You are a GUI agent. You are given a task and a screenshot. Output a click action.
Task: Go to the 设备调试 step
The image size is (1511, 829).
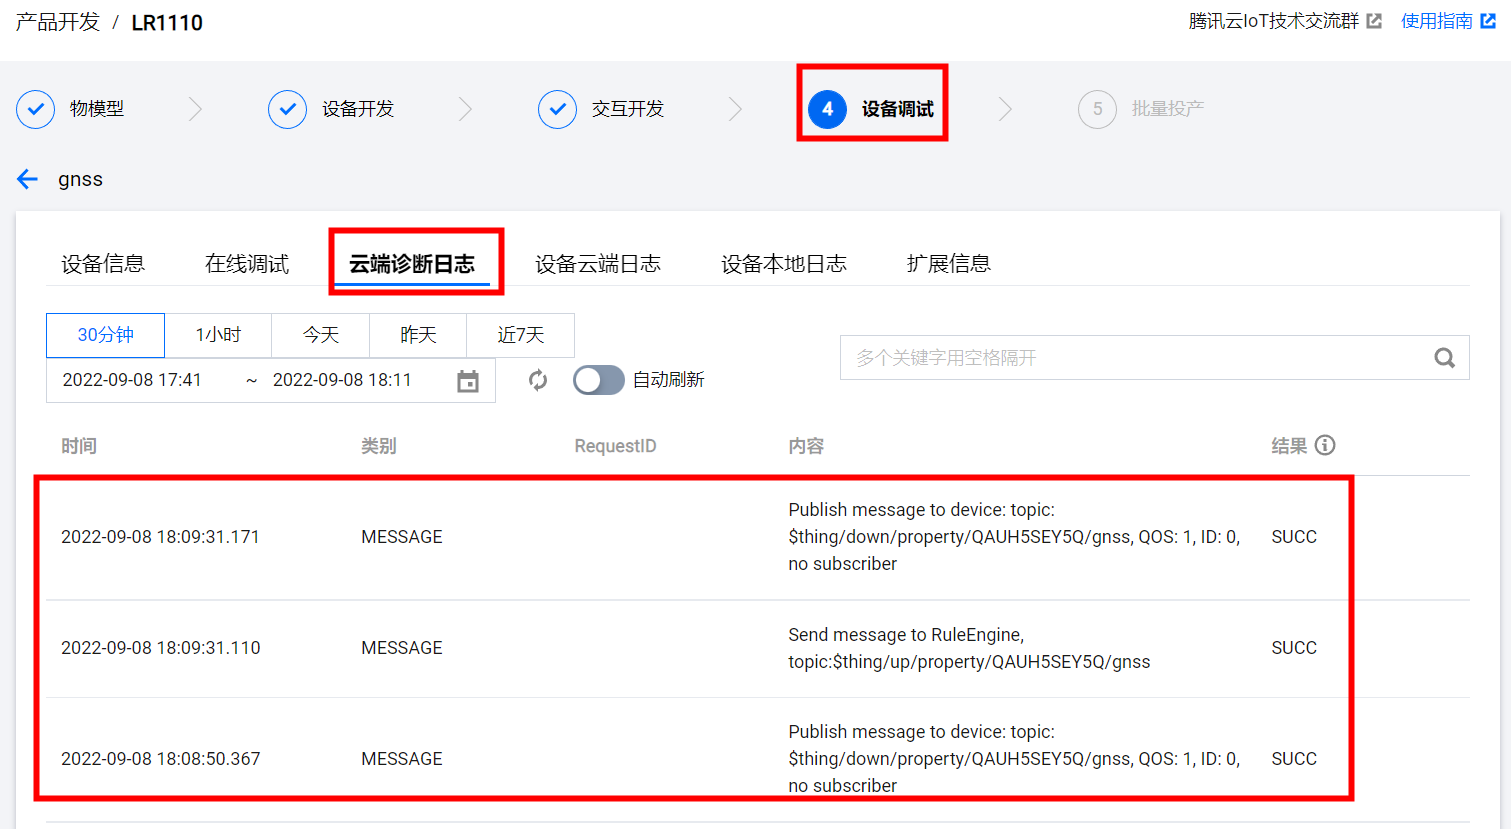tap(898, 109)
